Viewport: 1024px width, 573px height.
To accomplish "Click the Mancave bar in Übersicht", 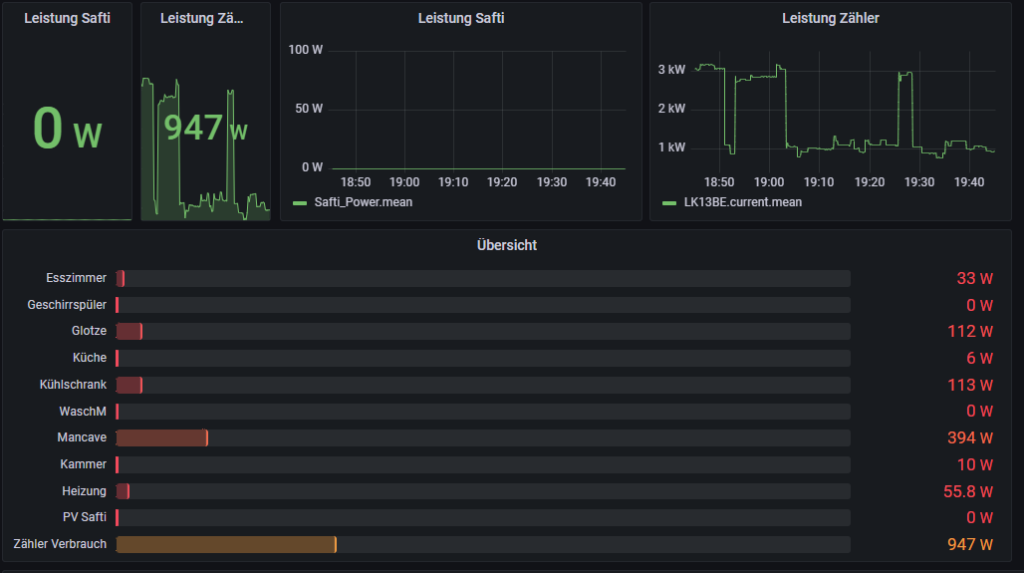I will (x=161, y=438).
